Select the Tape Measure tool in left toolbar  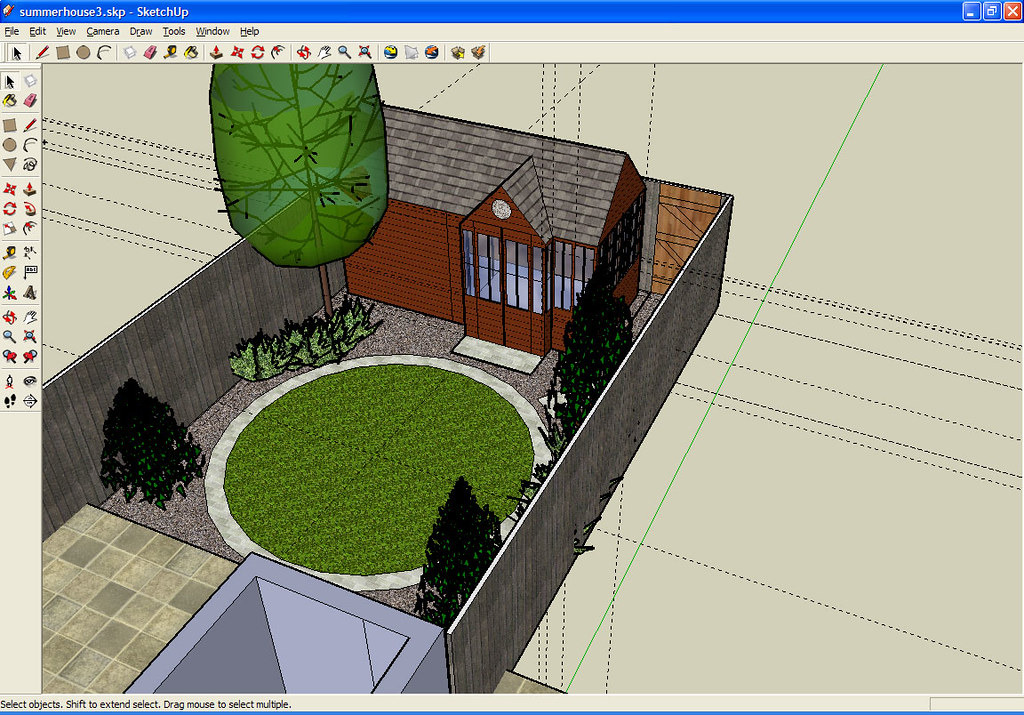(10, 251)
